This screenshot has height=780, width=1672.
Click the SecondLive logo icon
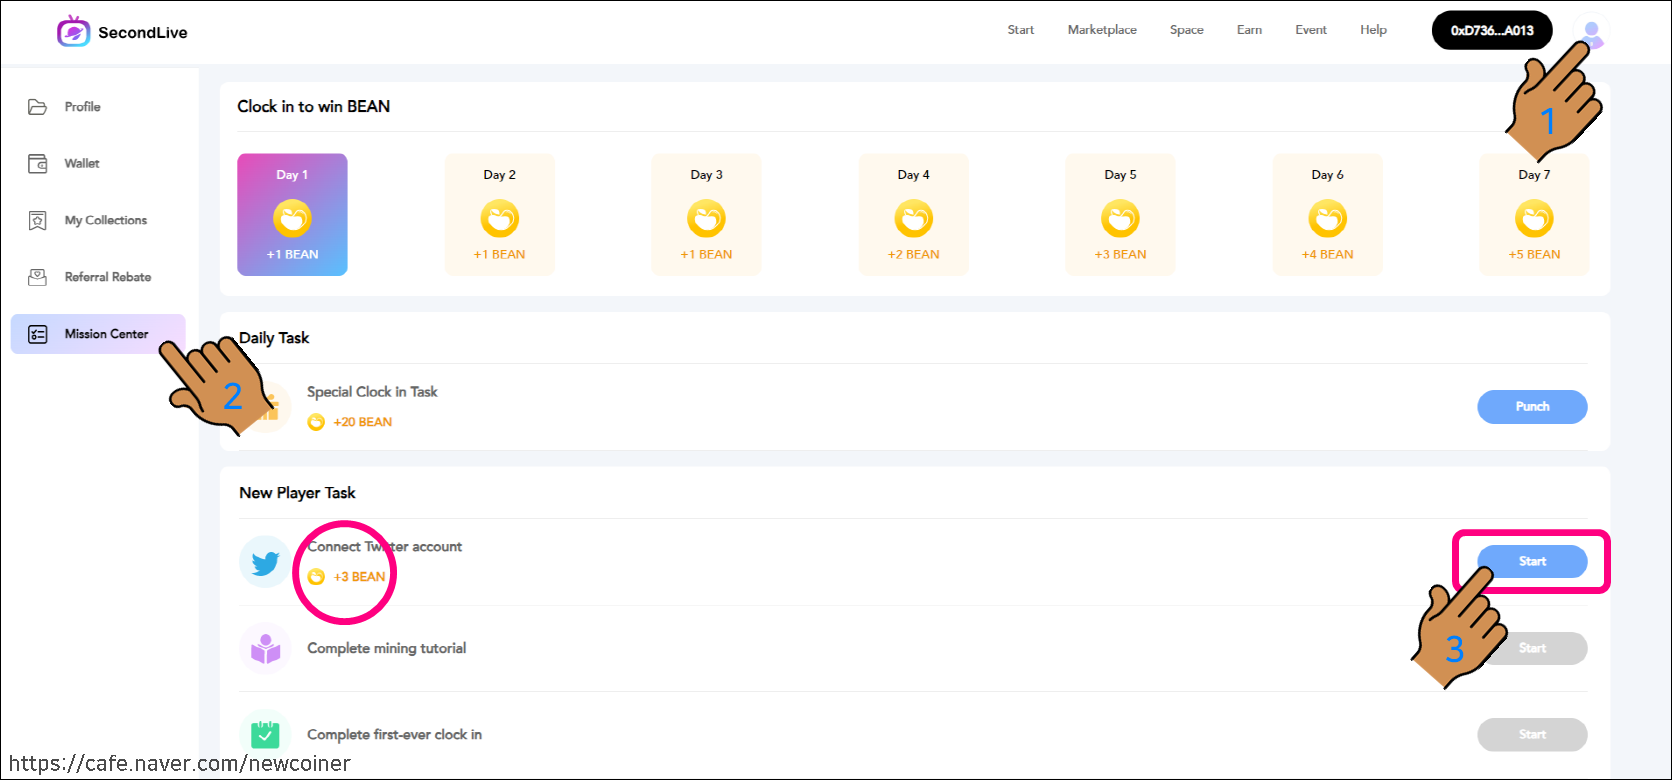74,32
